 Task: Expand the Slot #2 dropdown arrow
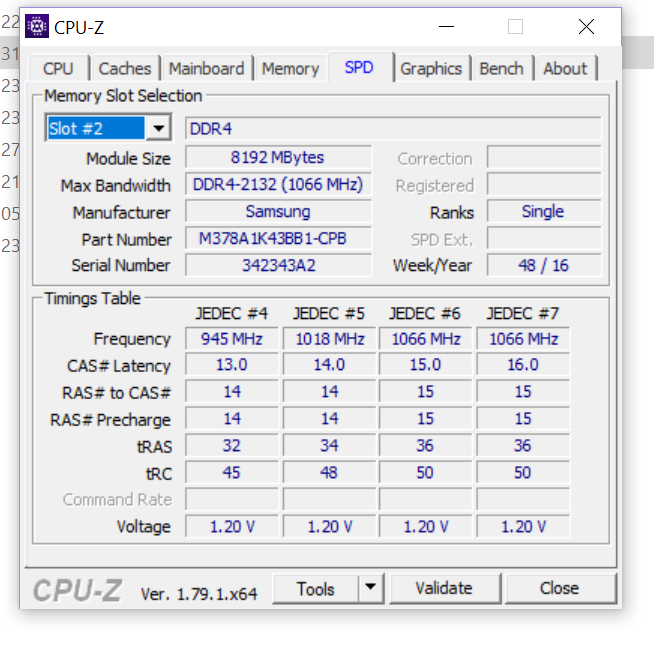coord(158,128)
